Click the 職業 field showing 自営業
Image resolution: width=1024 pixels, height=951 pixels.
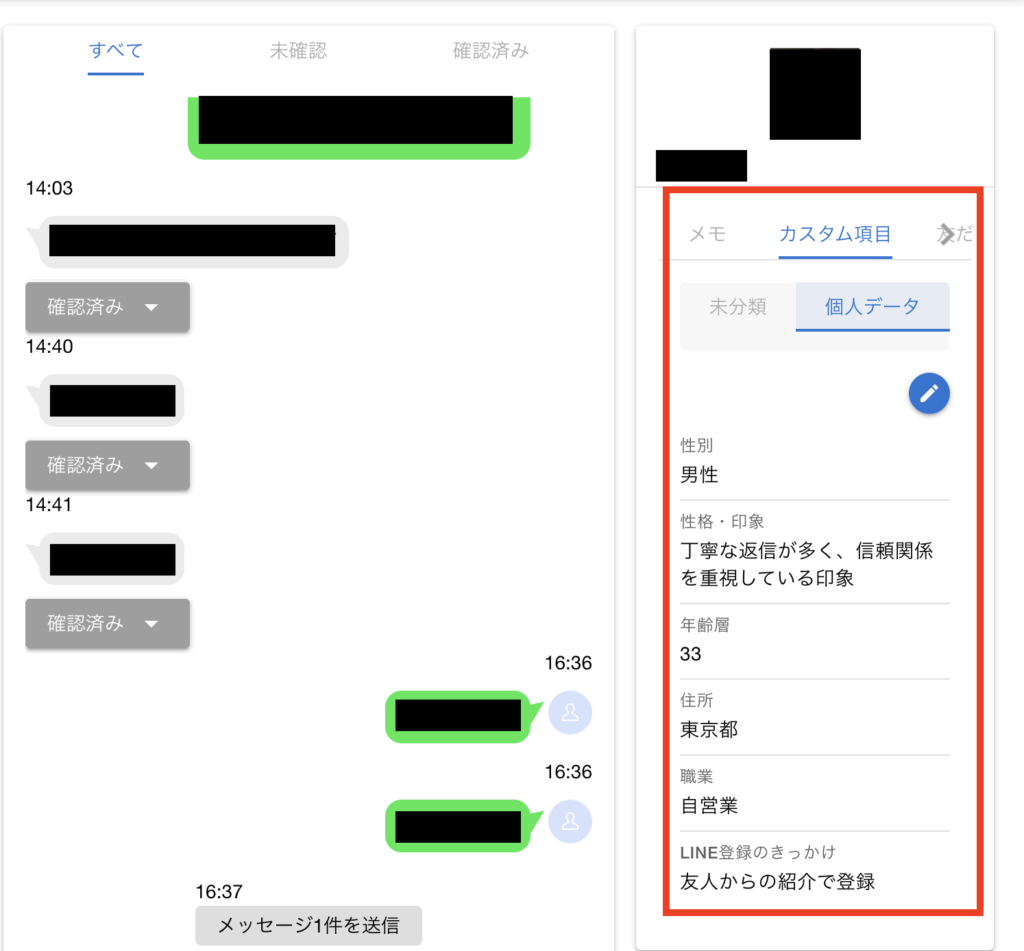pyautogui.click(x=814, y=793)
